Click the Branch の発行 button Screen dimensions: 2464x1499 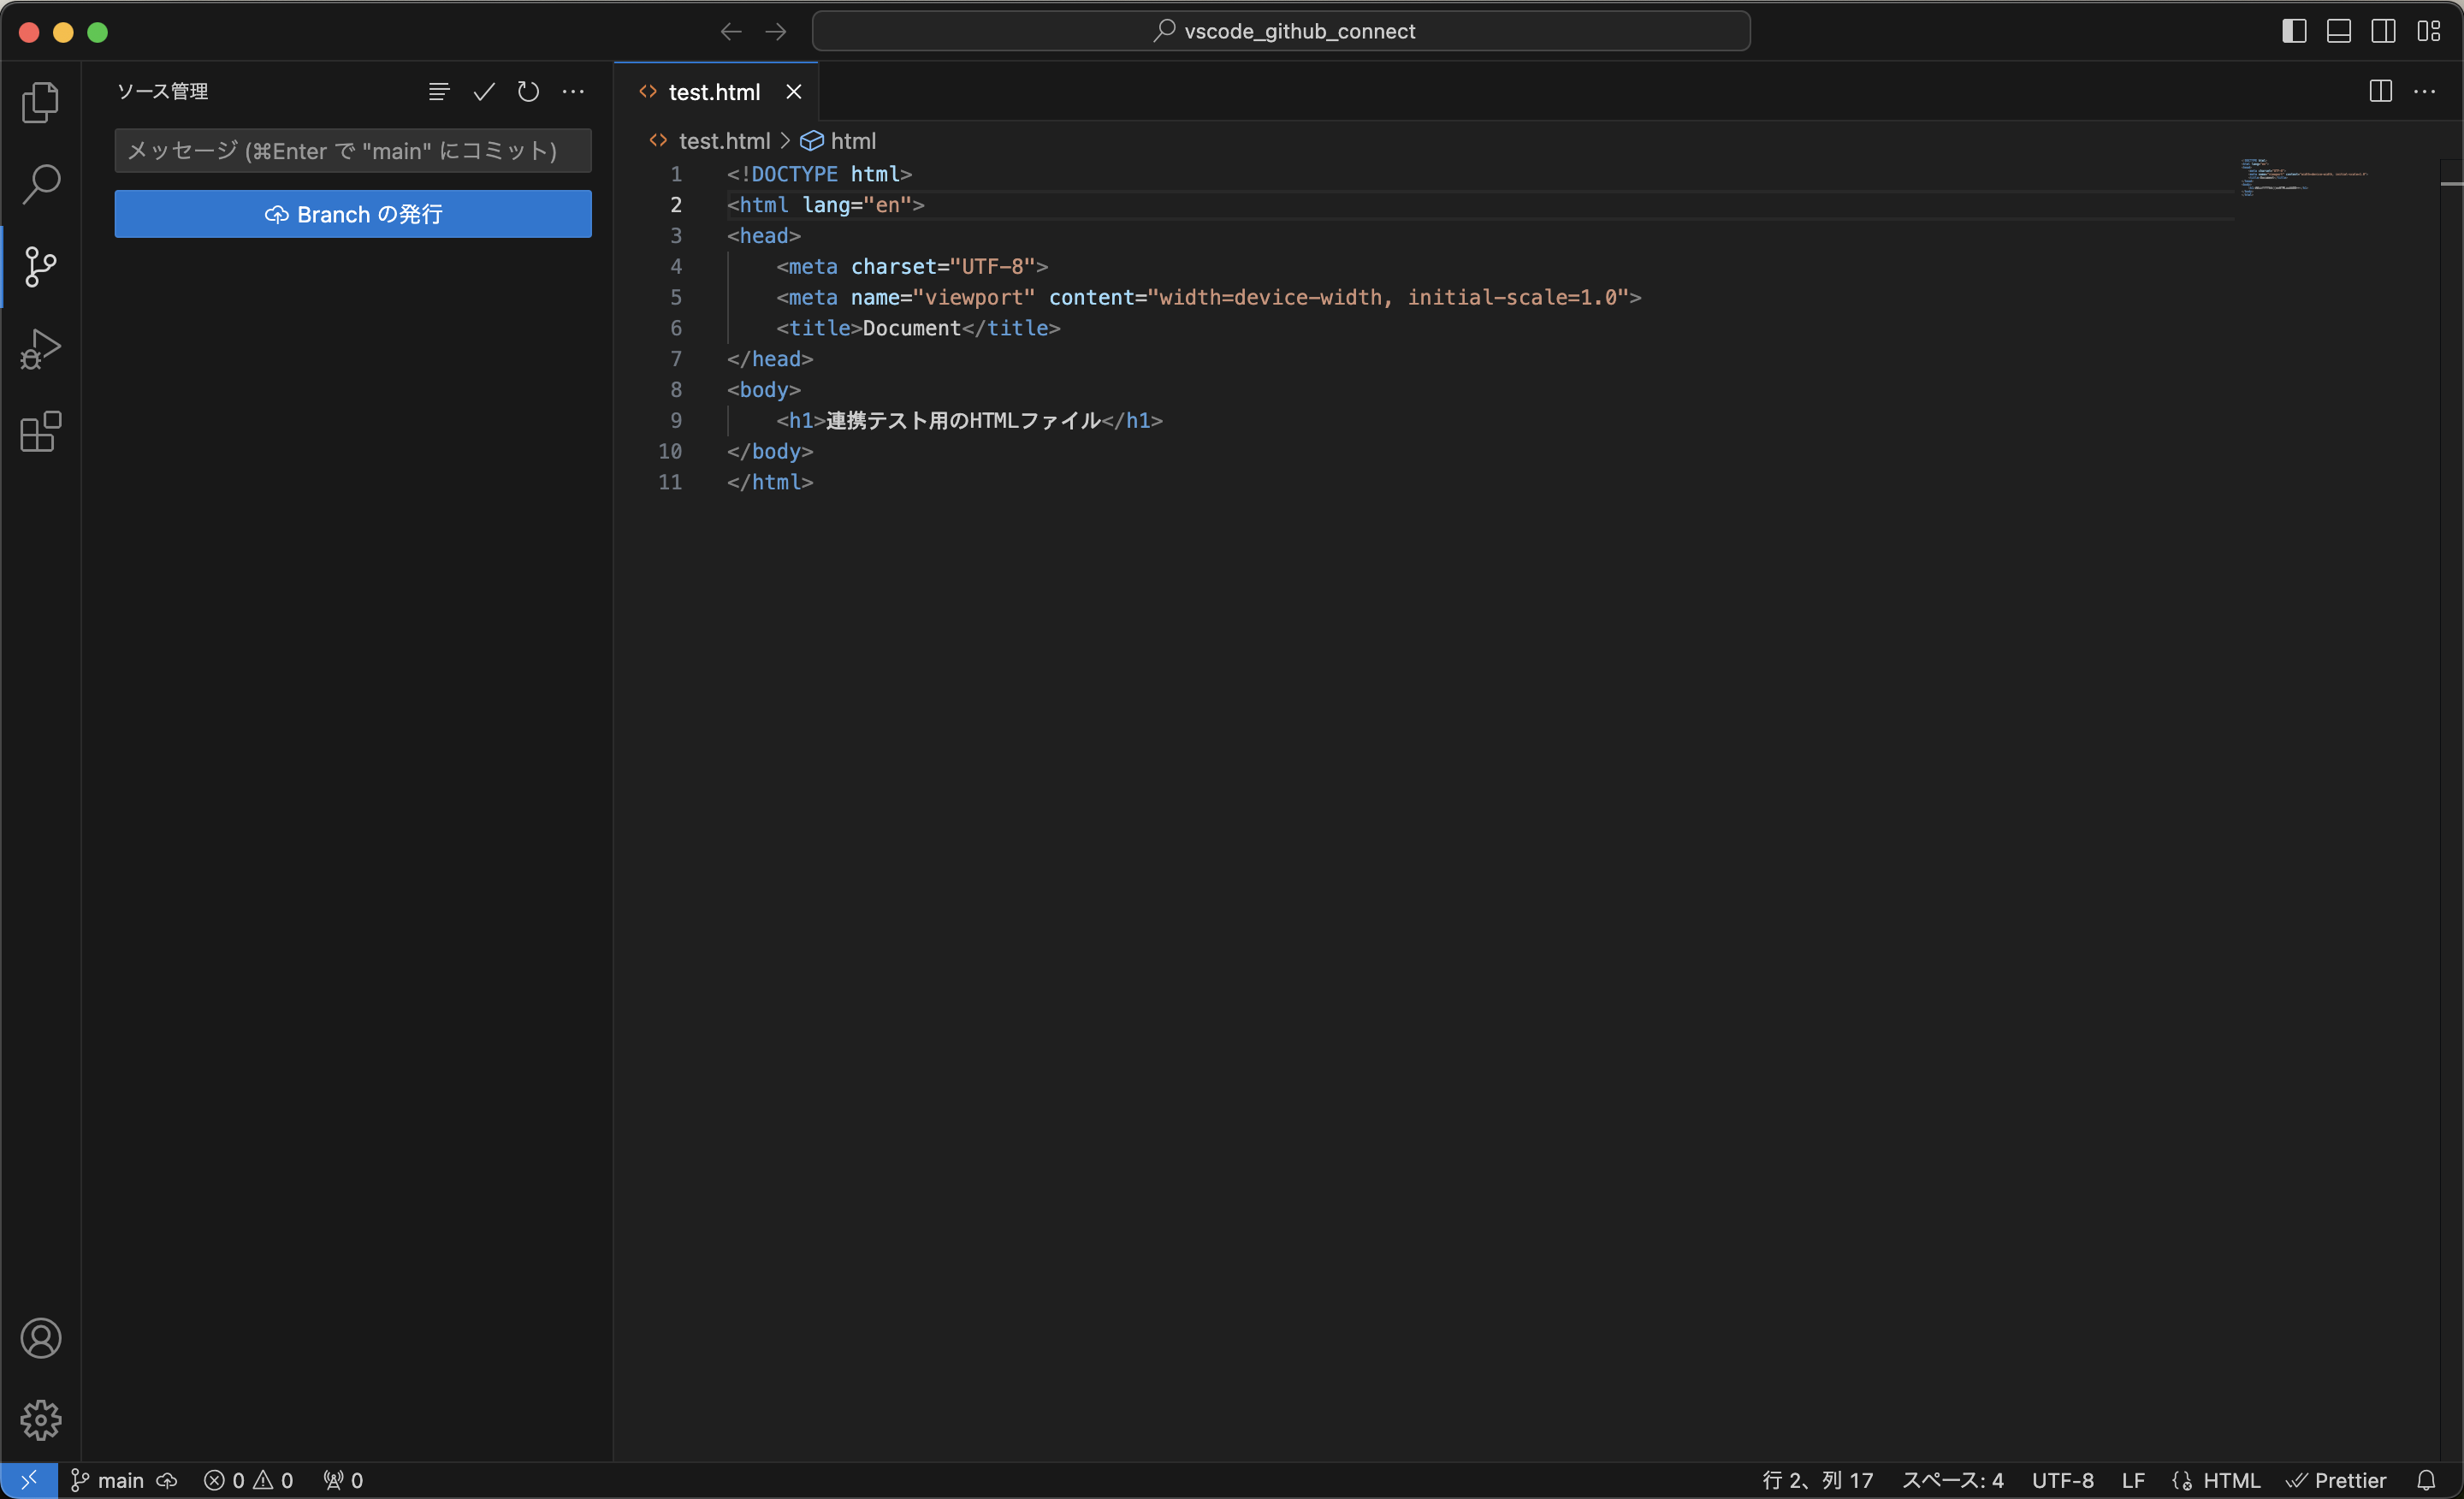(352, 214)
